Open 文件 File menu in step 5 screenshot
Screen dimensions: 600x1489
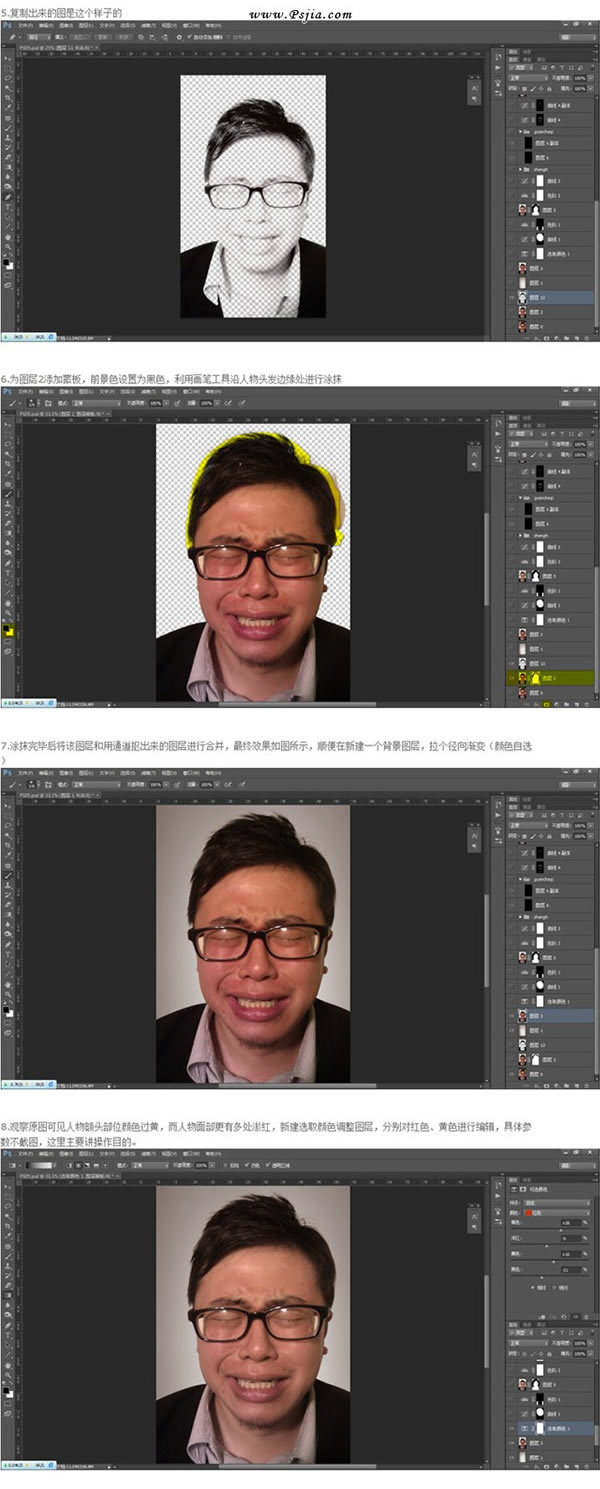point(27,25)
